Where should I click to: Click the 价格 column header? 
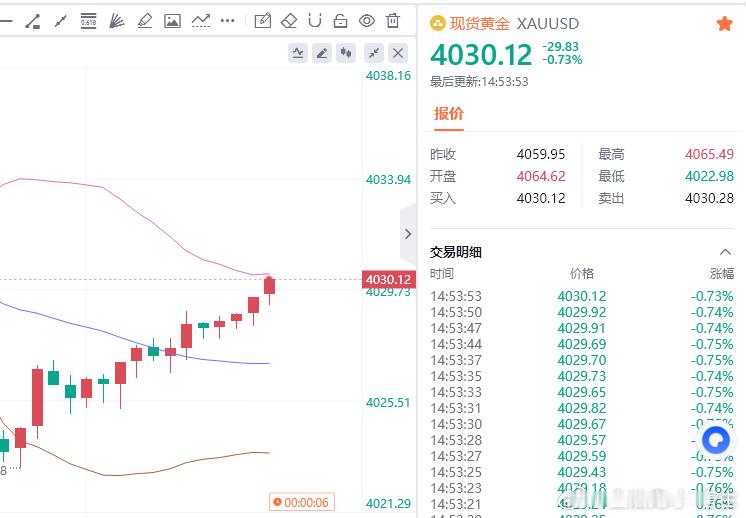click(581, 274)
